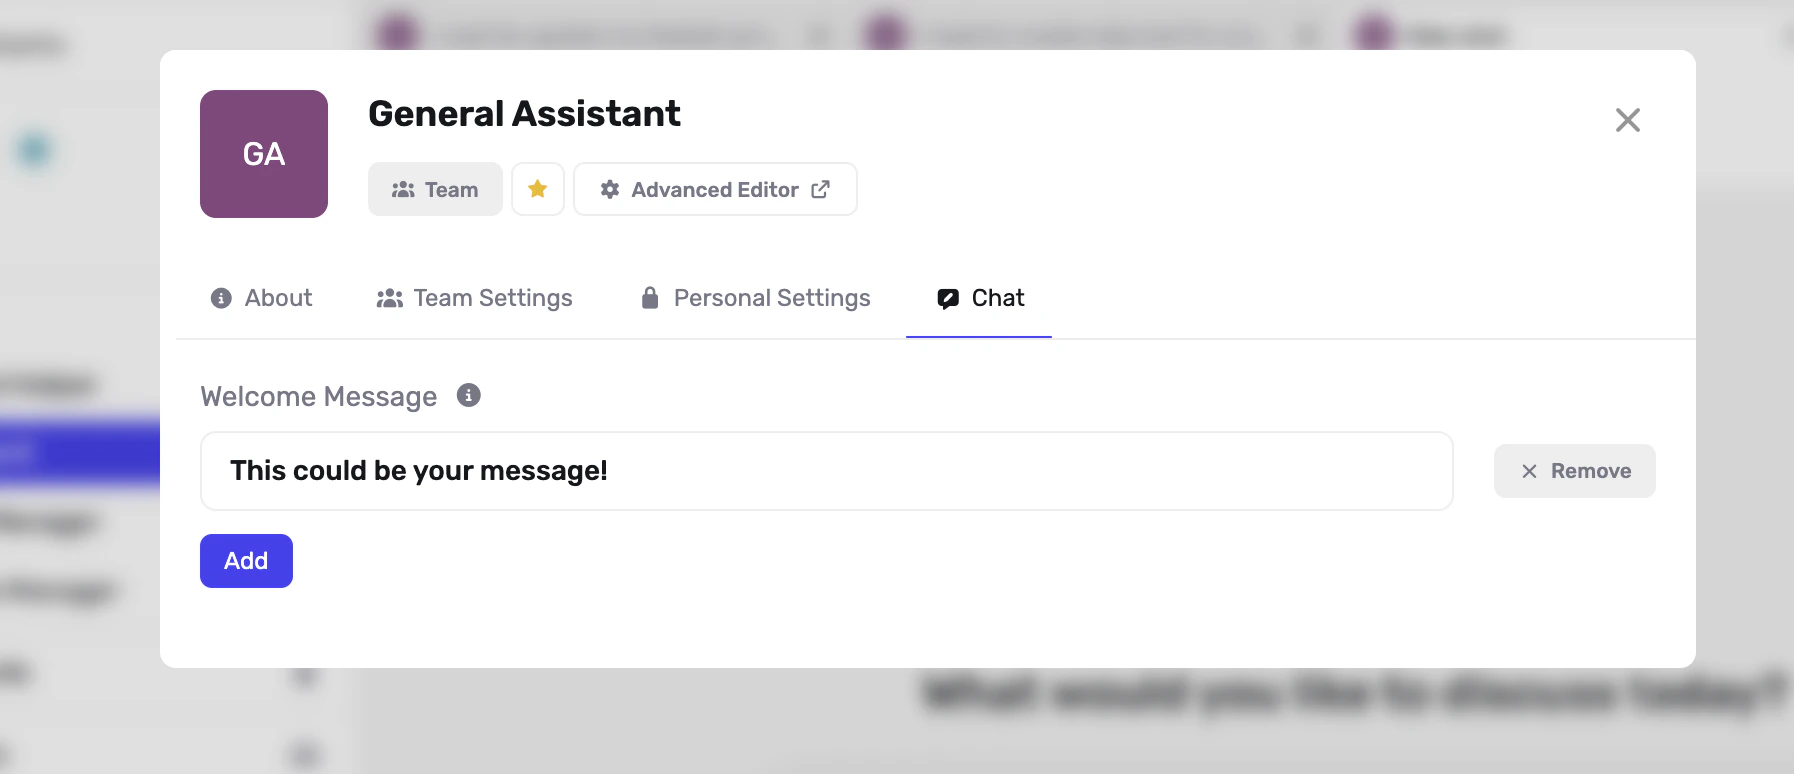Click the info icon on the About tab
Viewport: 1794px width, 774px height.
tap(221, 297)
